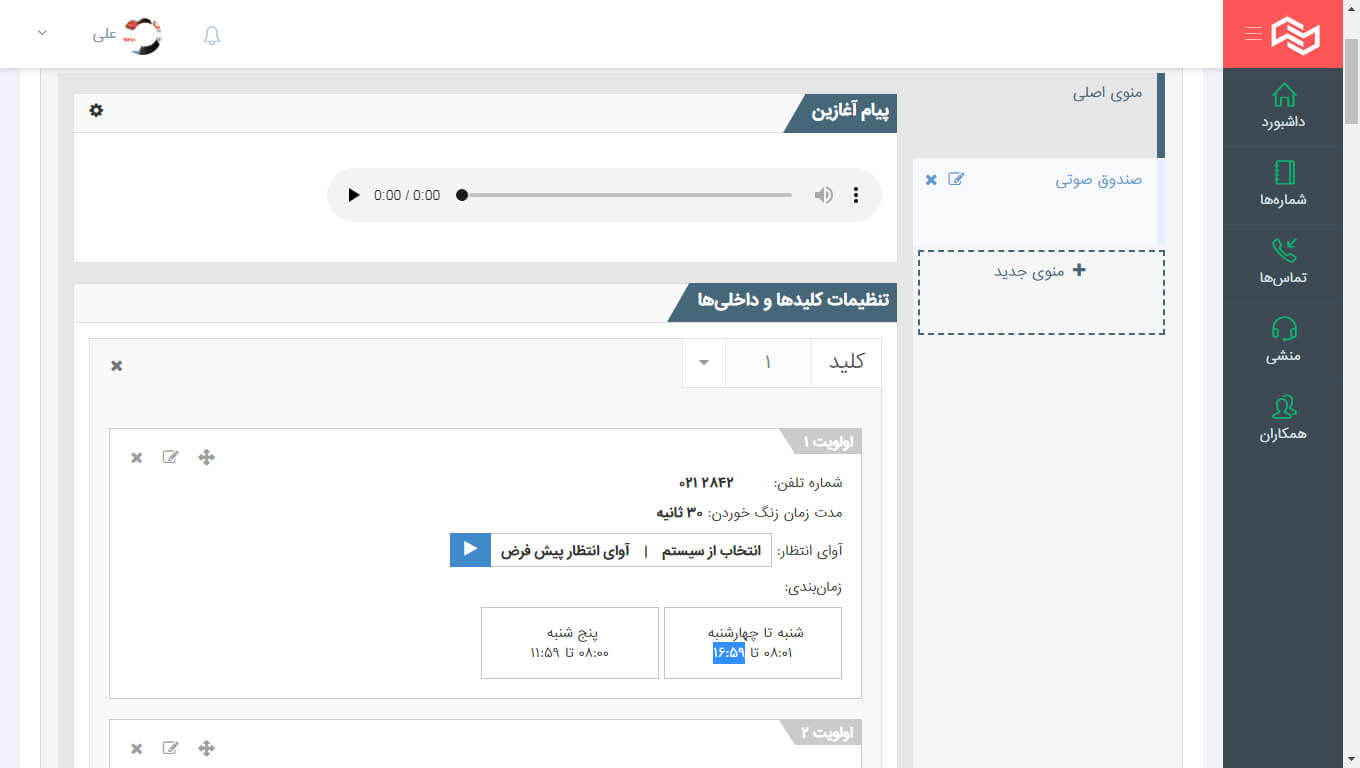1360x768 pixels.
Task: Open audio player more options menu
Action: (856, 195)
